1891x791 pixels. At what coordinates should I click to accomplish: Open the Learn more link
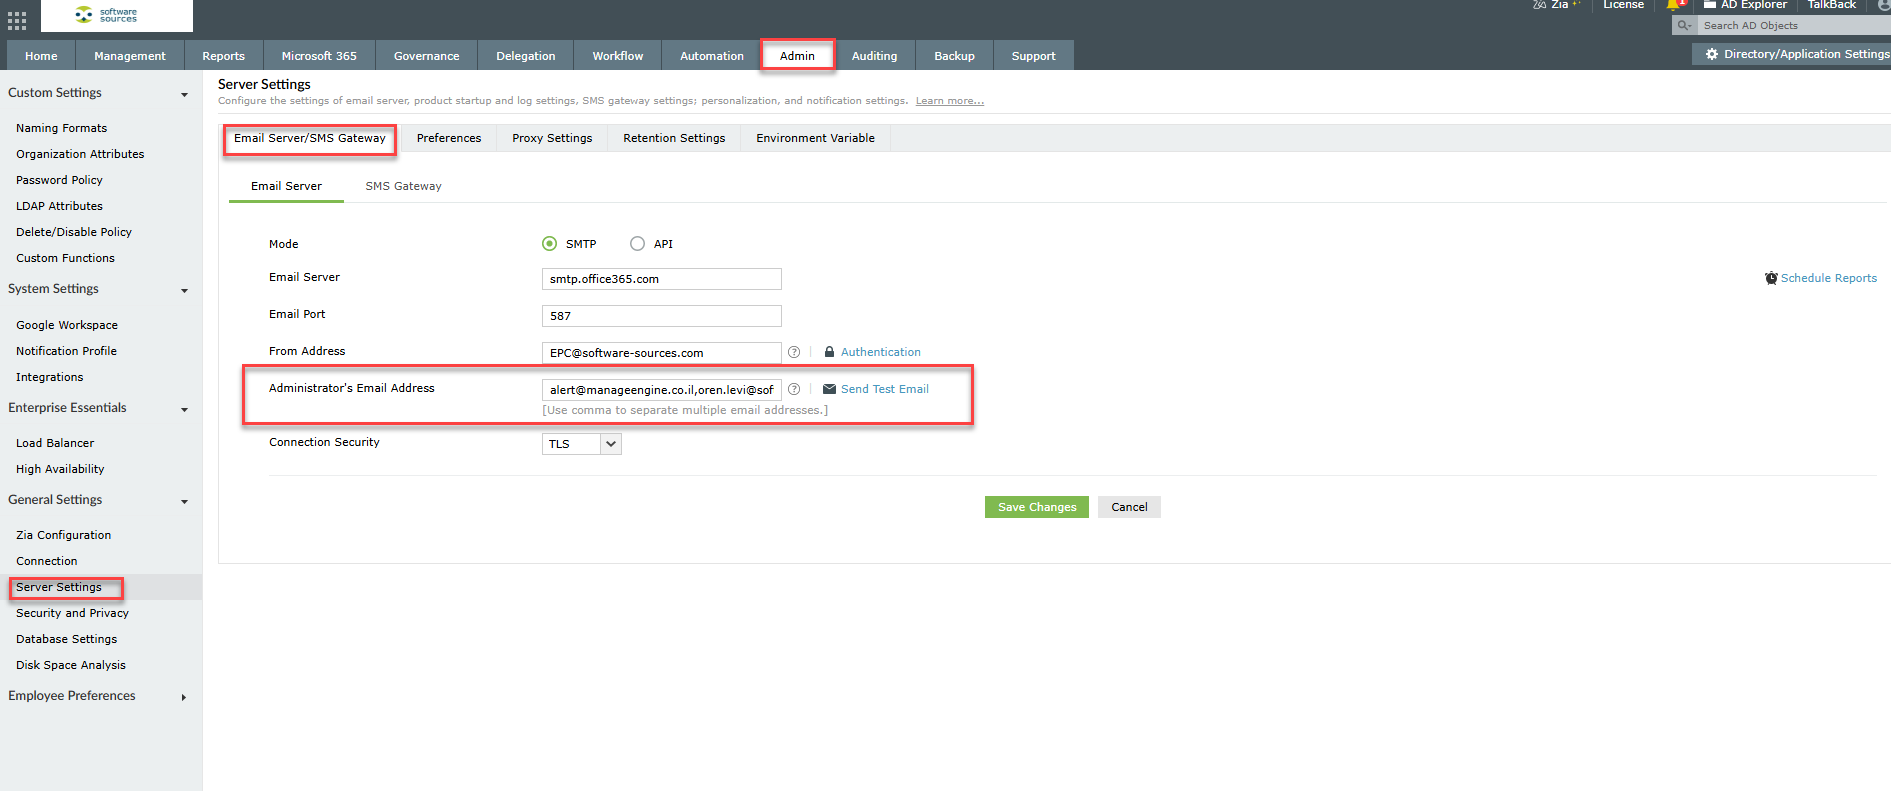949,101
